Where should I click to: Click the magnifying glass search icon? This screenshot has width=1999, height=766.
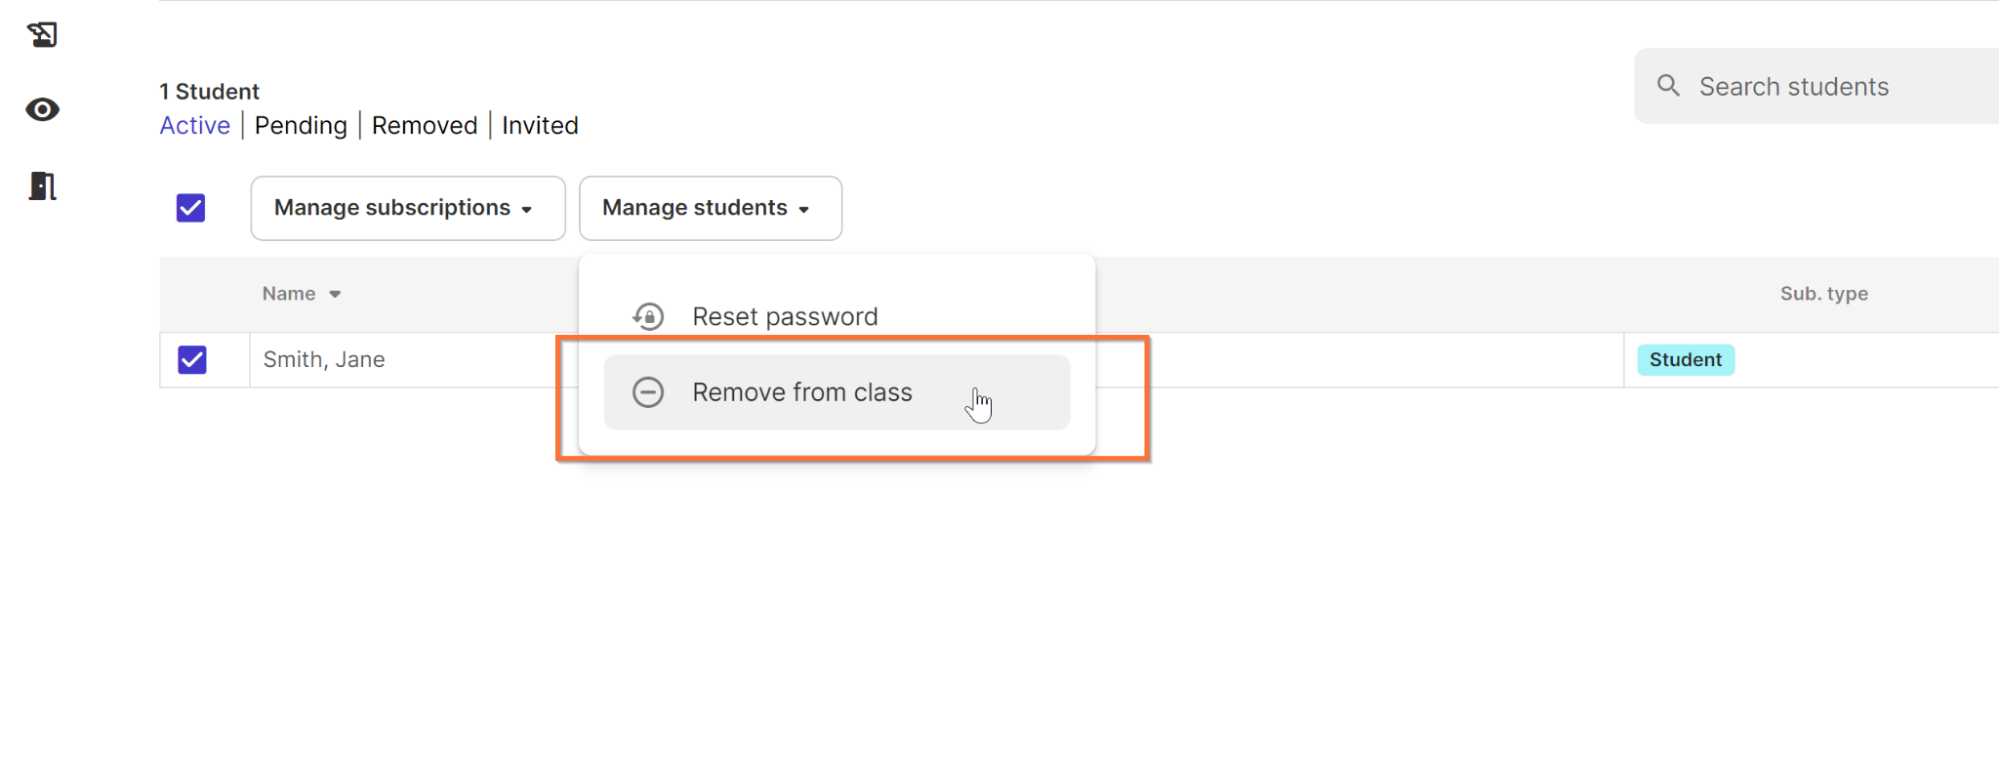pyautogui.click(x=1668, y=86)
